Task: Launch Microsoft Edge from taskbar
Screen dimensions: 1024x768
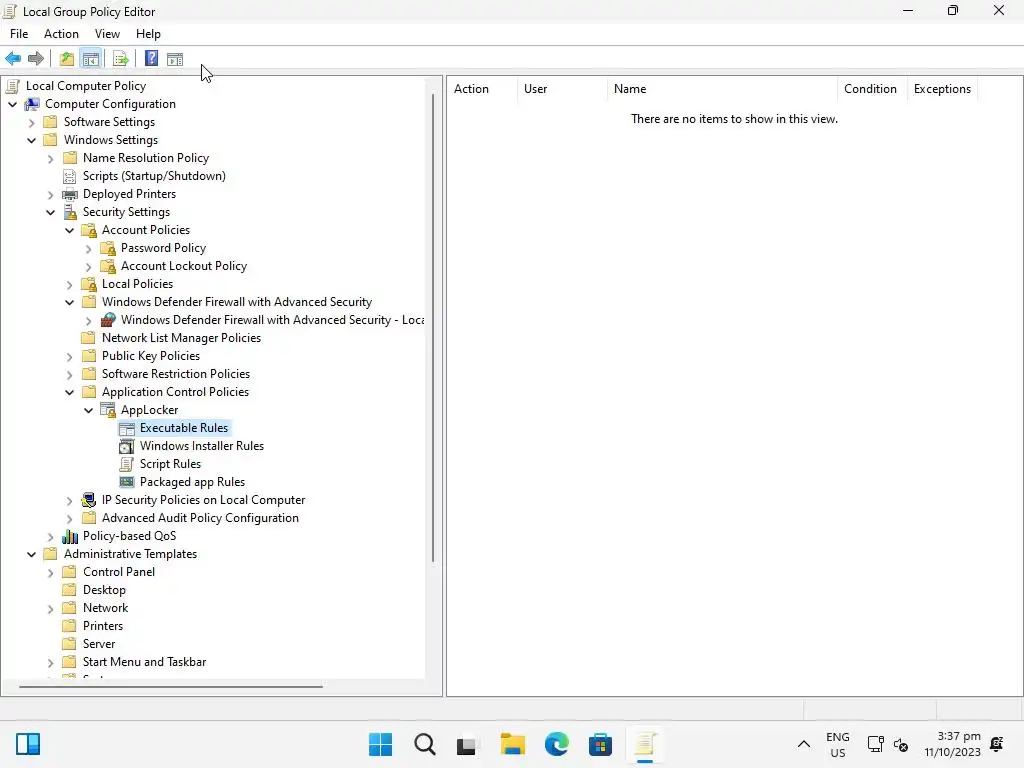Action: tap(556, 744)
